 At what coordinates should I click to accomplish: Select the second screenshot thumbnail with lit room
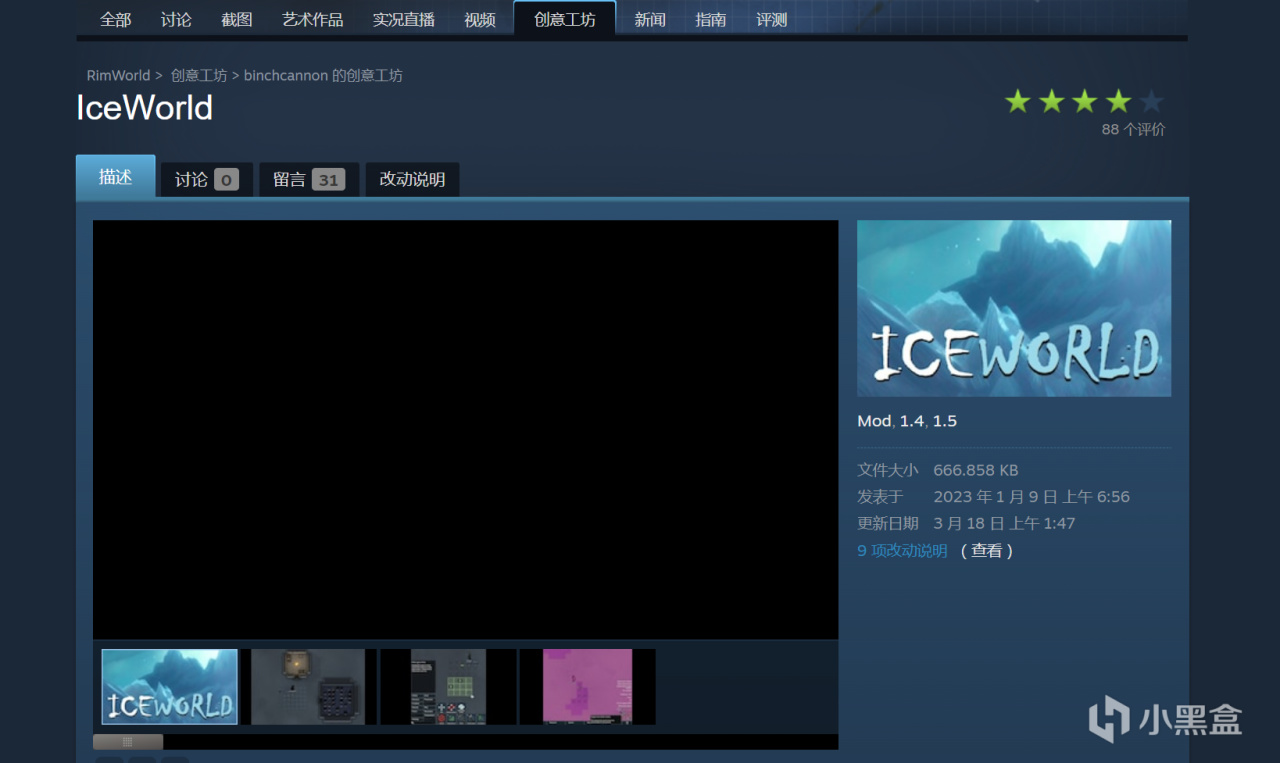tap(308, 687)
